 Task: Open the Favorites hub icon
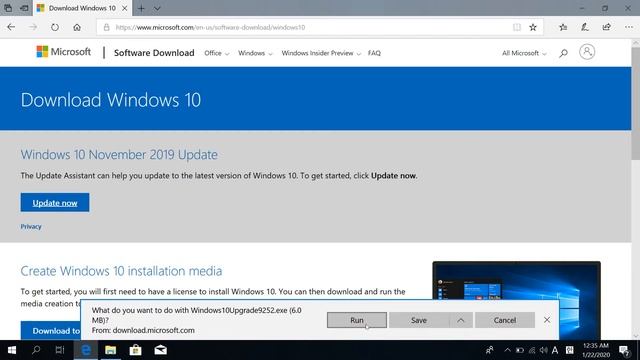click(563, 27)
